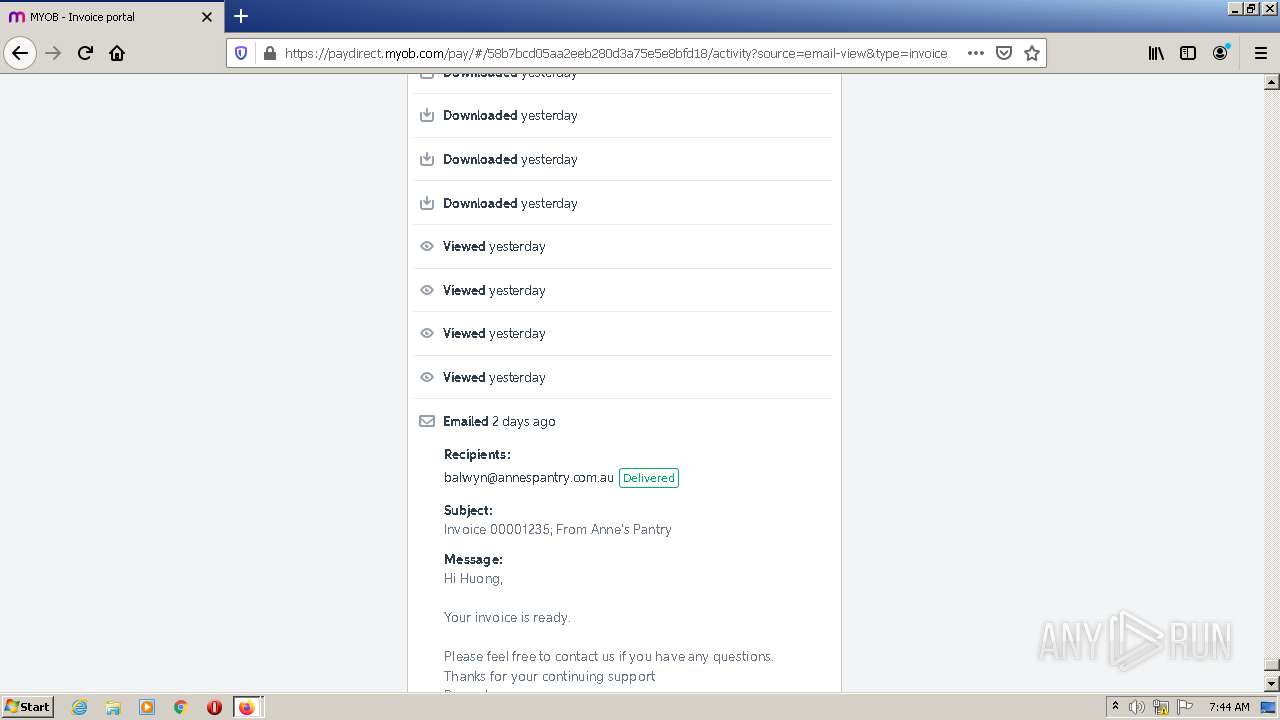Launch Opera from taskbar

tap(214, 707)
